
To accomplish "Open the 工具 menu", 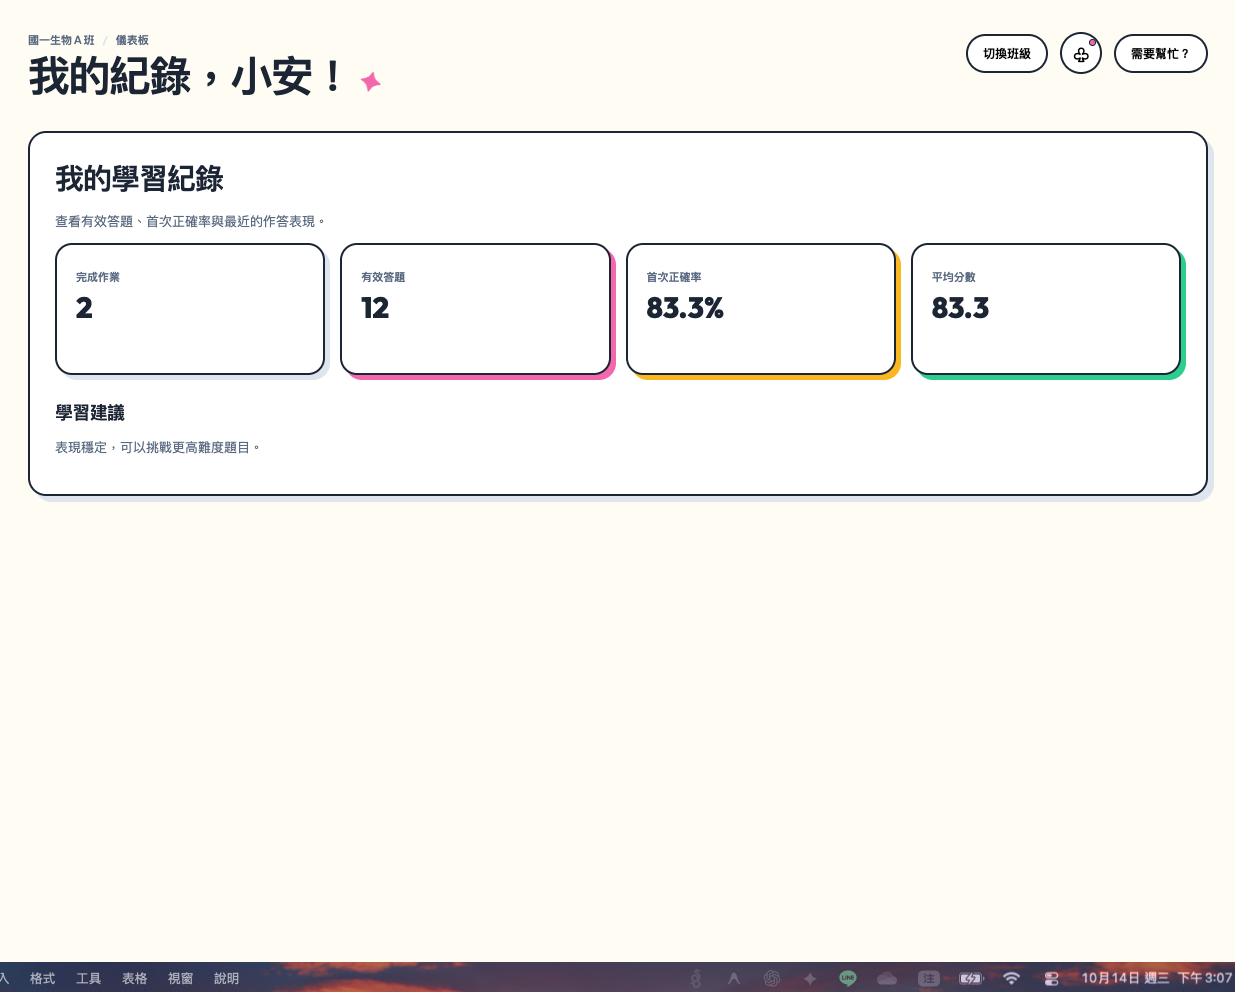I will (88, 978).
